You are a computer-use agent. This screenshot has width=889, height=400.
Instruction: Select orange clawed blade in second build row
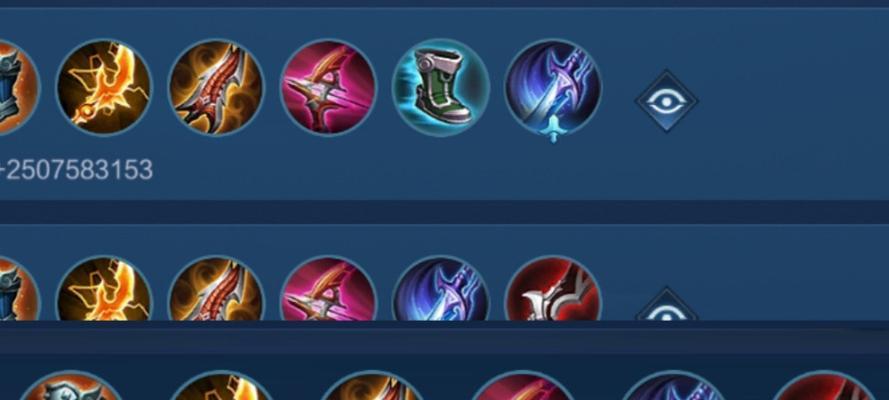tap(216, 288)
